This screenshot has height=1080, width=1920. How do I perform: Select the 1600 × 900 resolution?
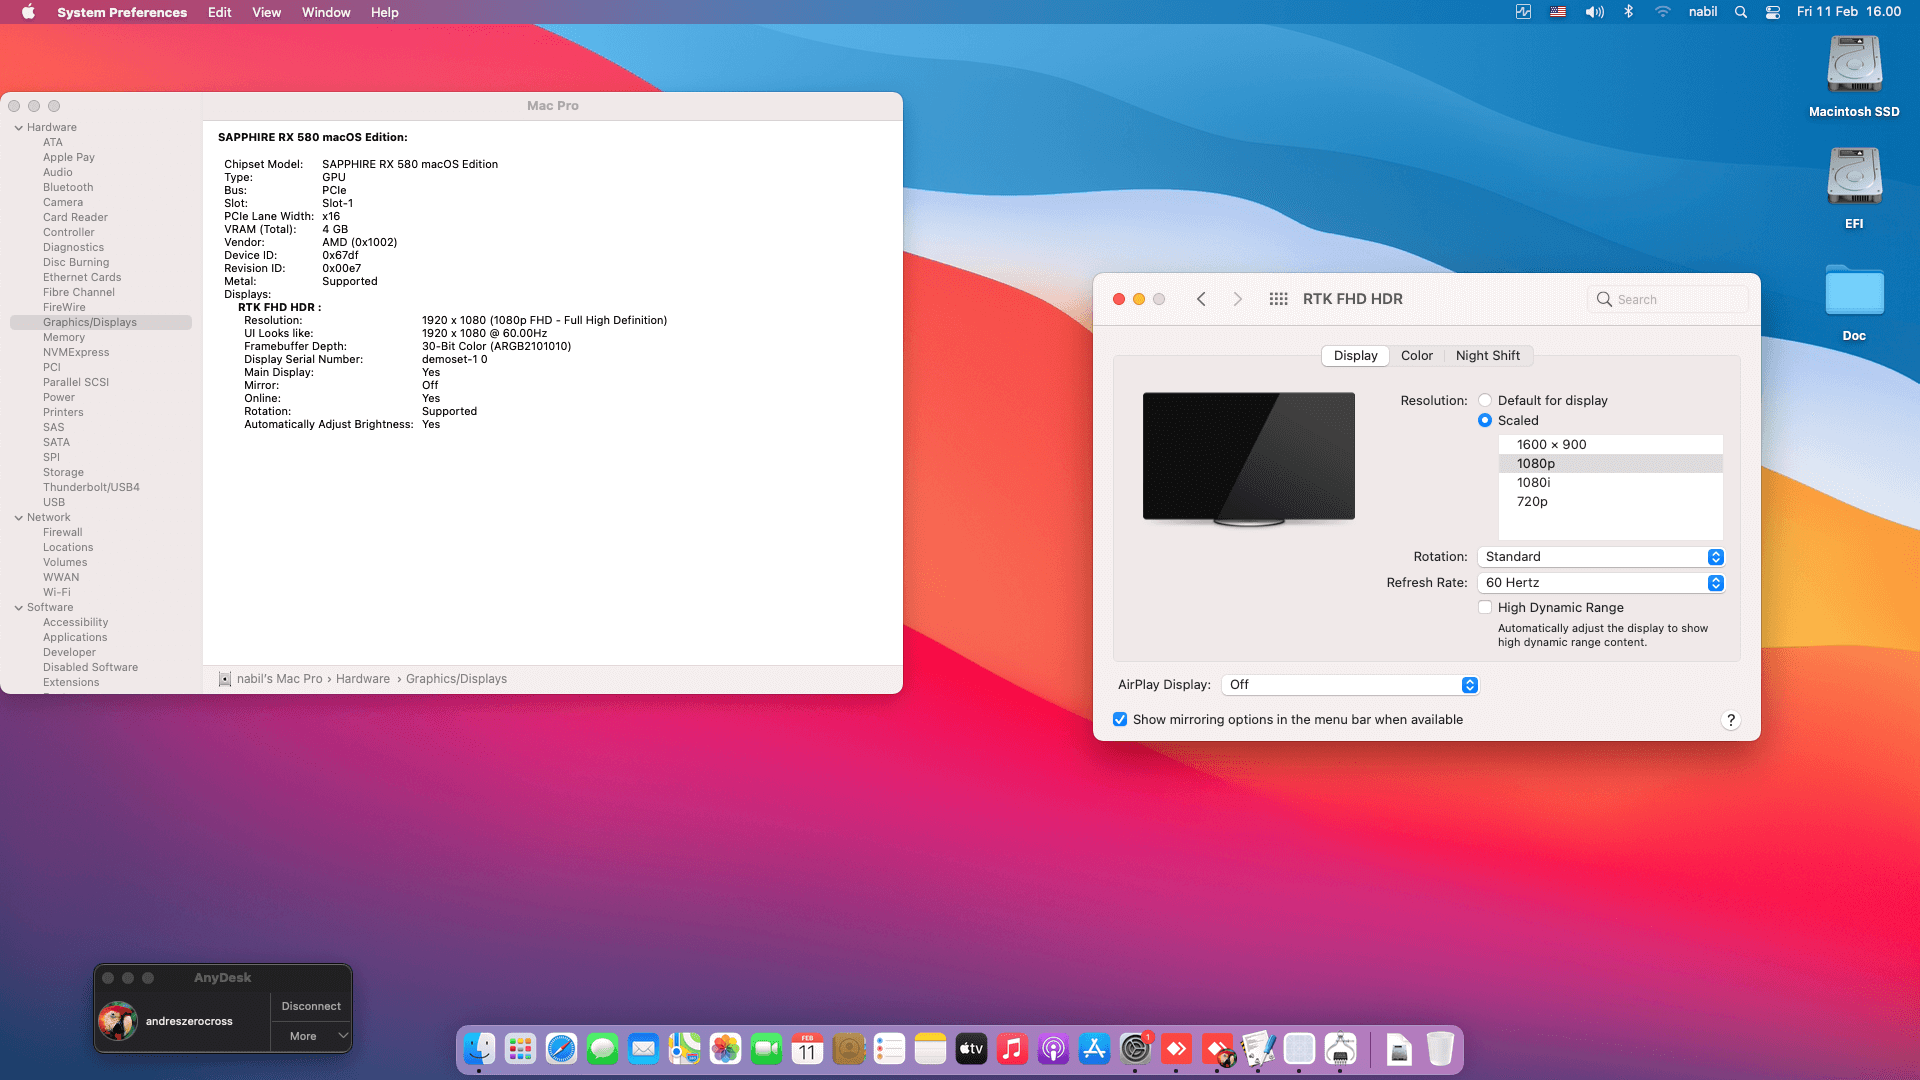tap(1551, 444)
